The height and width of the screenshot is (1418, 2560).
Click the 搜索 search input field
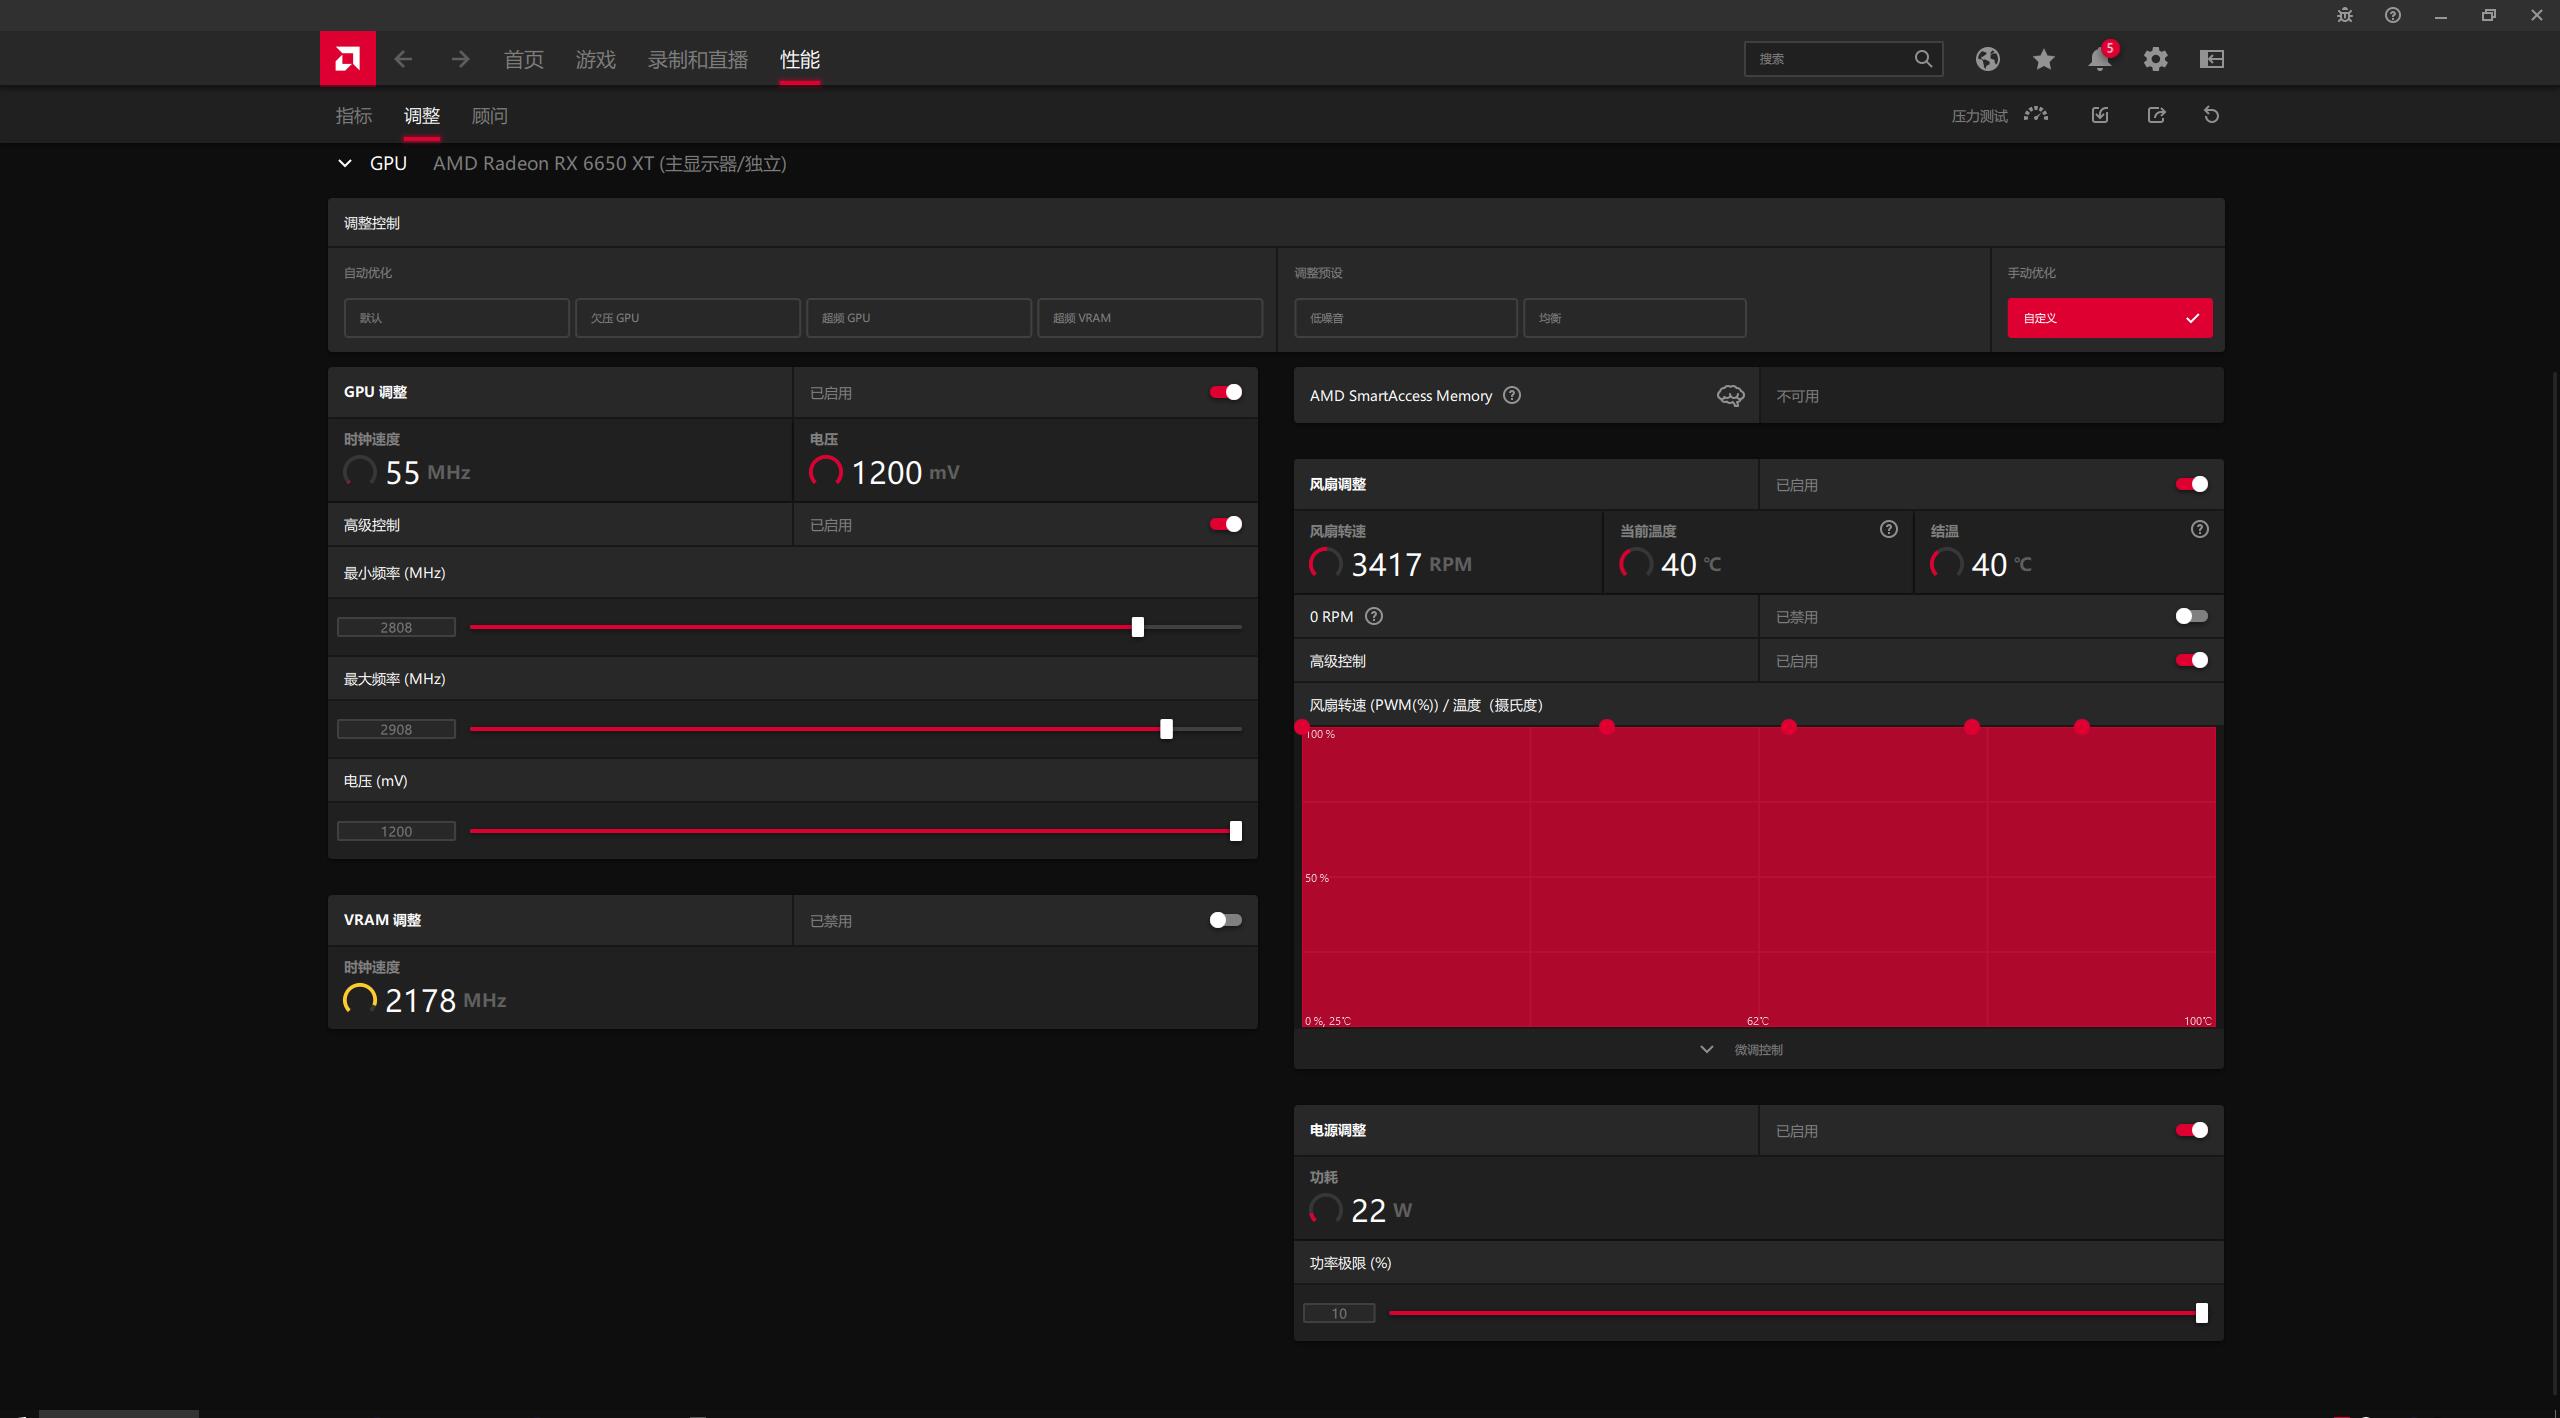[x=1830, y=59]
